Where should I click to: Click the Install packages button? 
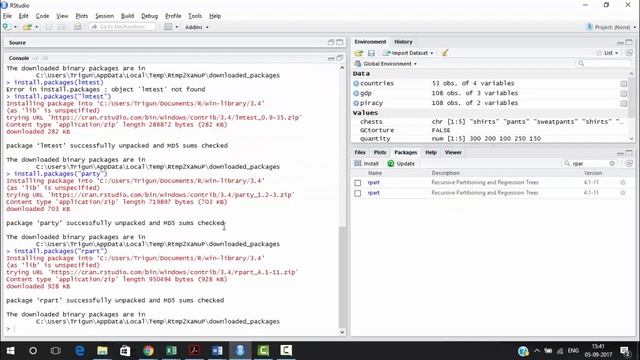click(x=367, y=163)
